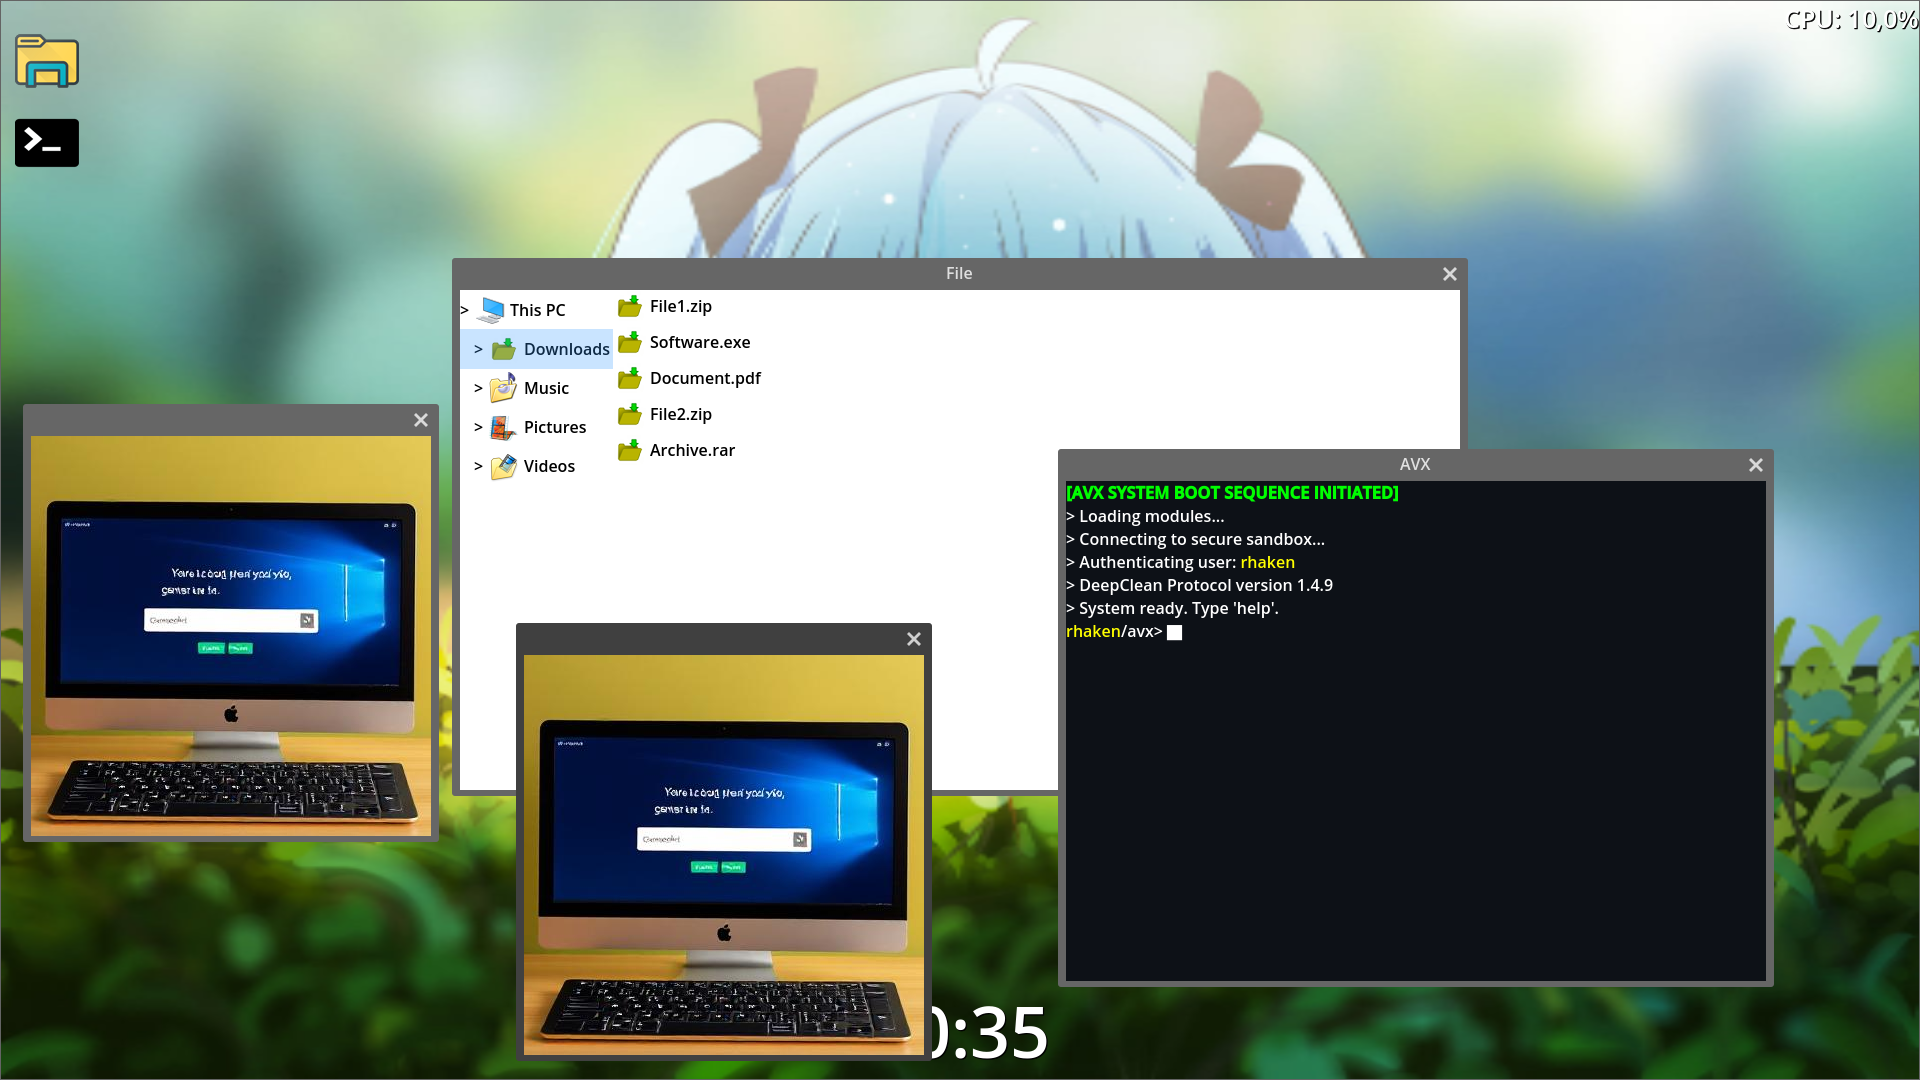Click the CPU usage readout in the corner
The width and height of the screenshot is (1920, 1080).
[1848, 18]
